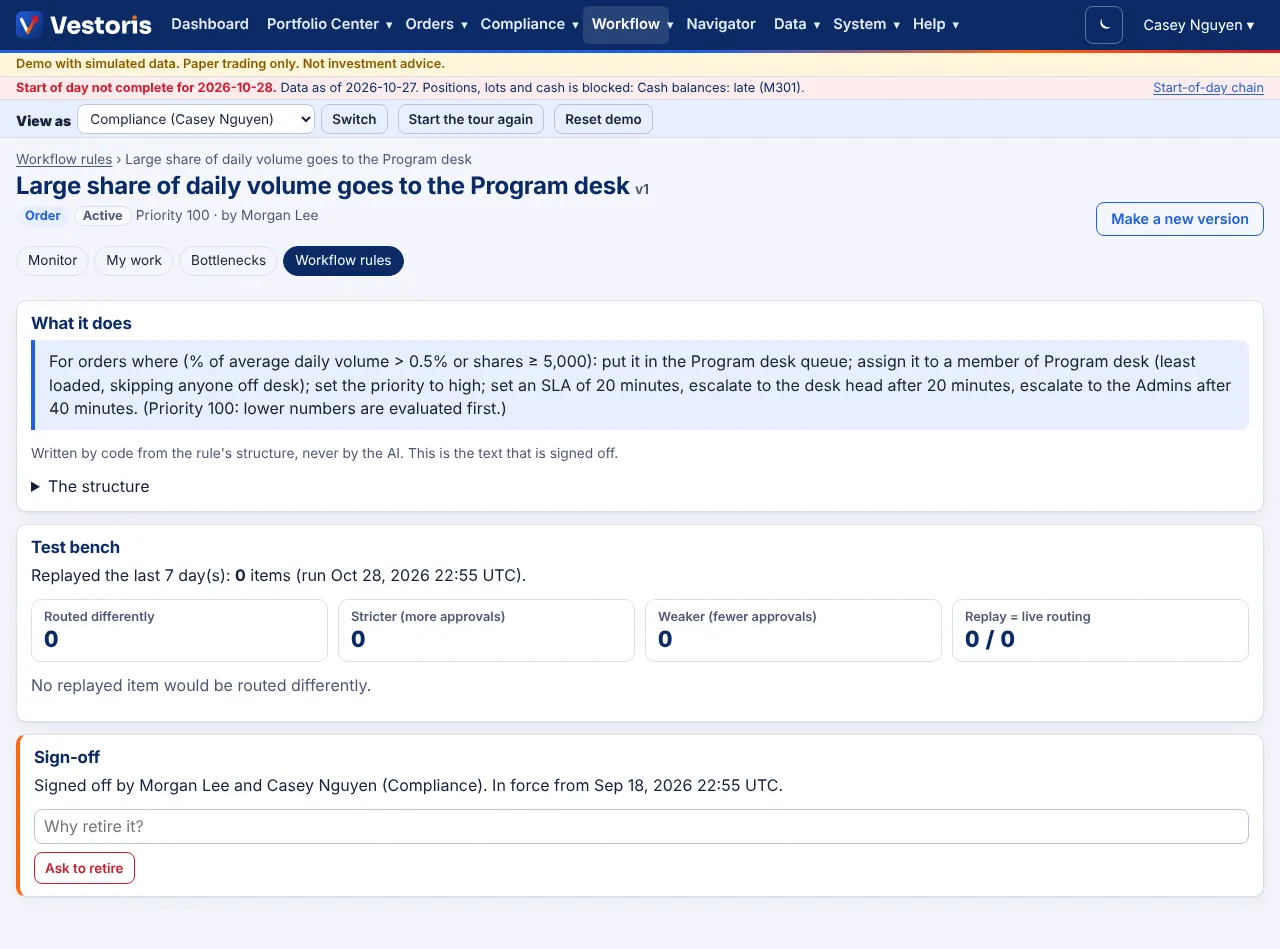Open the Compliance dropdown menu
Viewport: 1280px width, 949px height.
pyautogui.click(x=529, y=24)
